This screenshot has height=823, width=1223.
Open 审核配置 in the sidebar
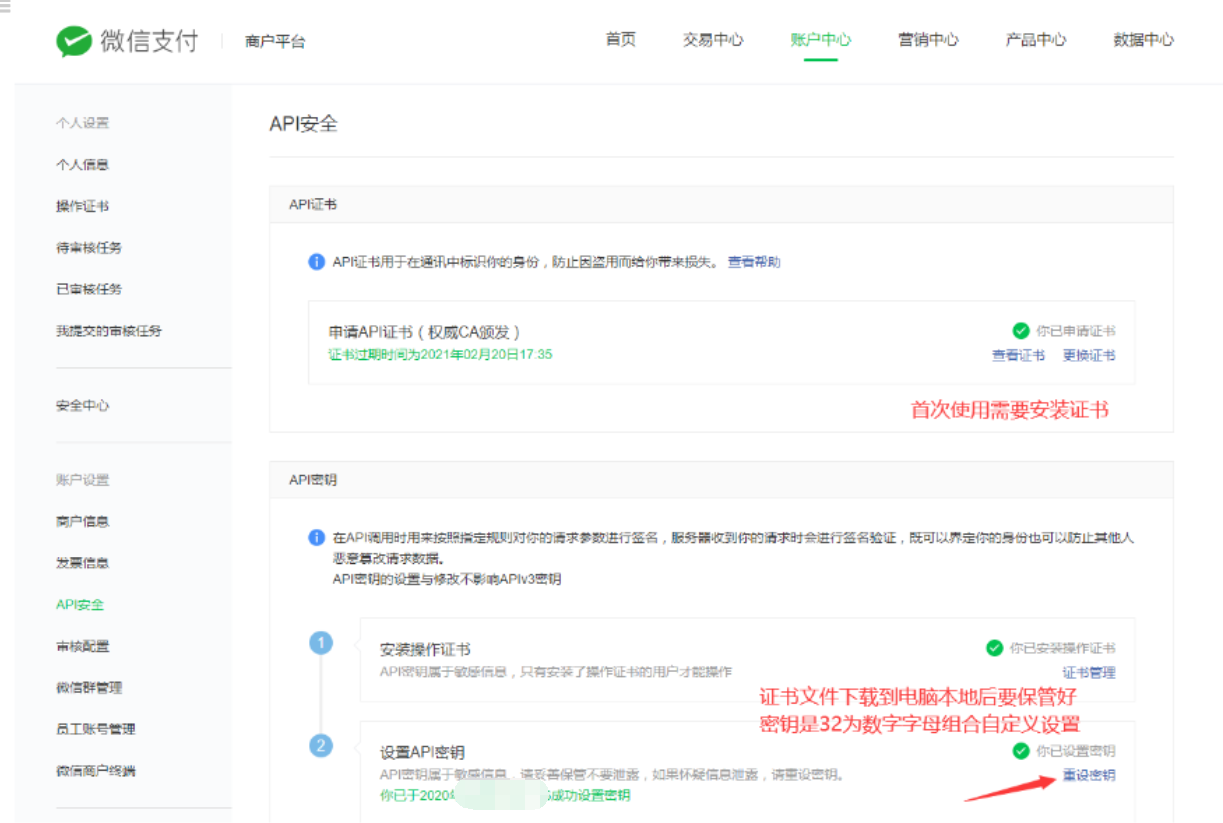pyautogui.click(x=82, y=647)
